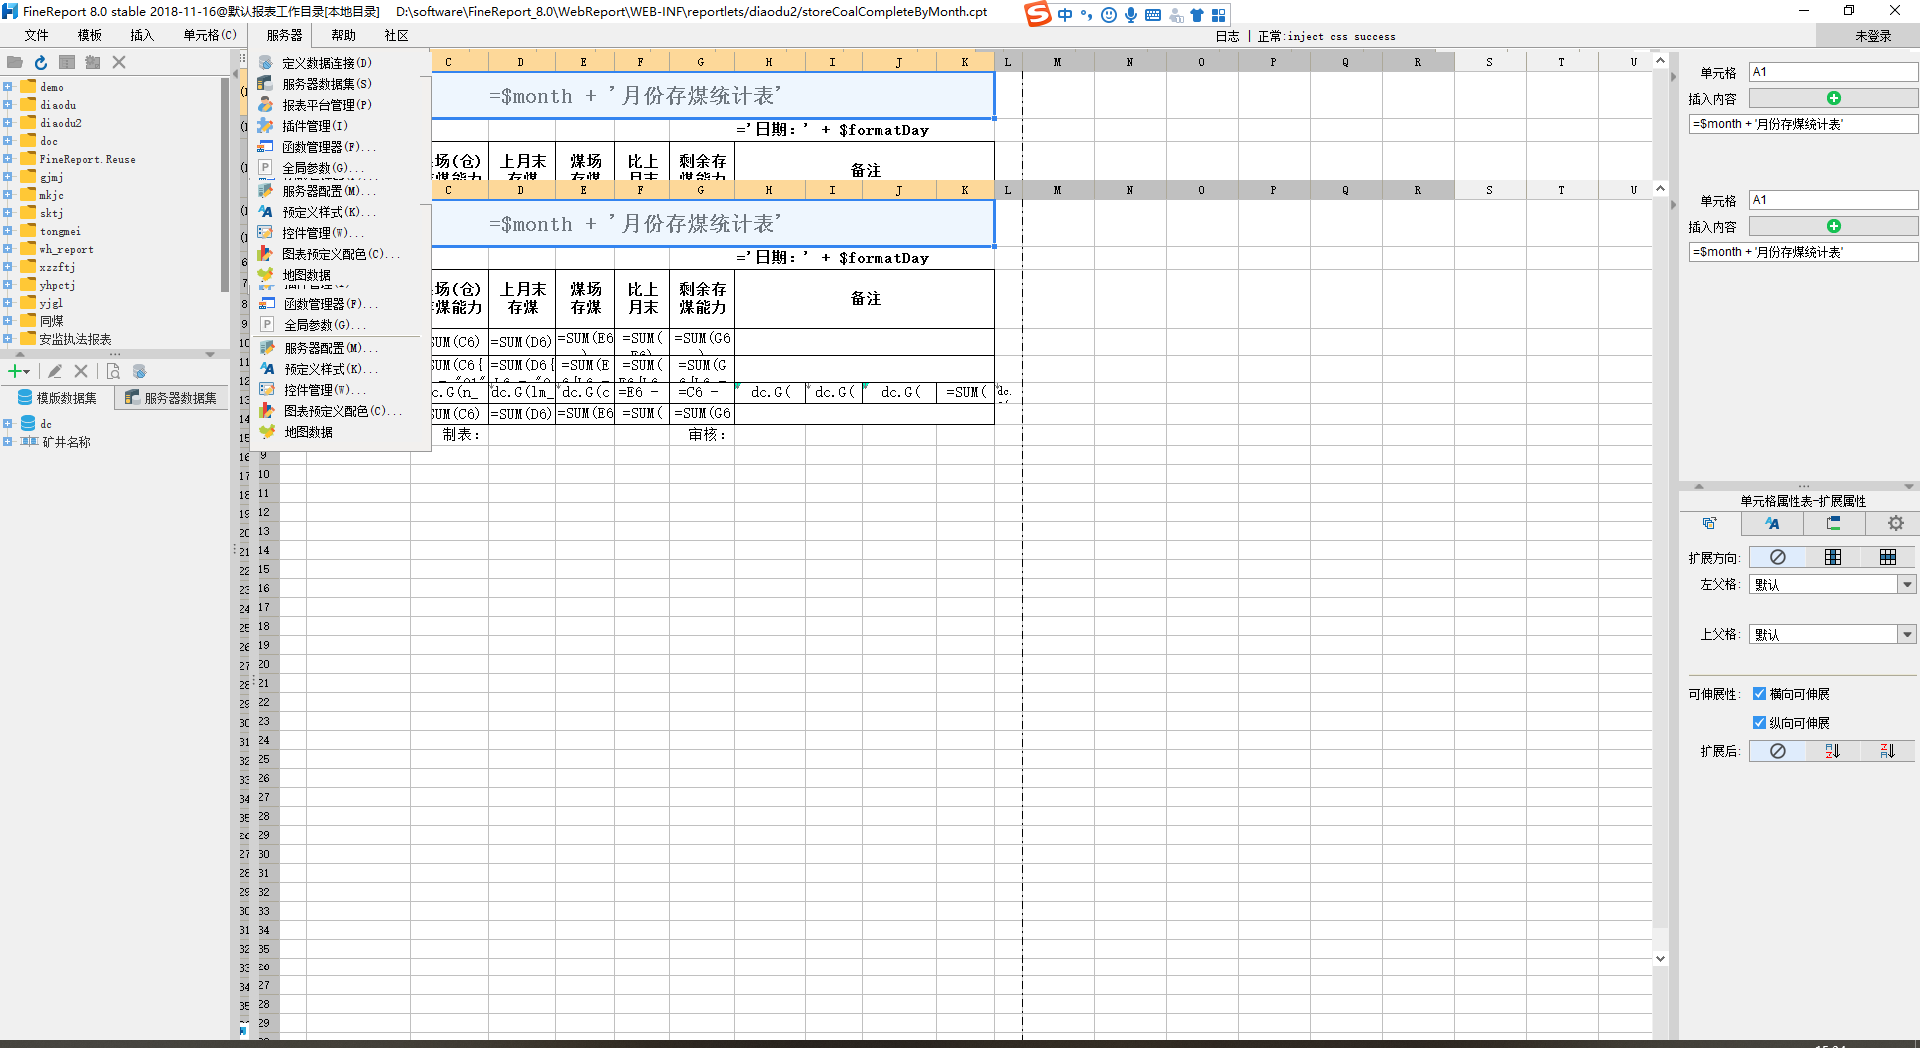Click the Sogou skin shirt icon

1197,15
